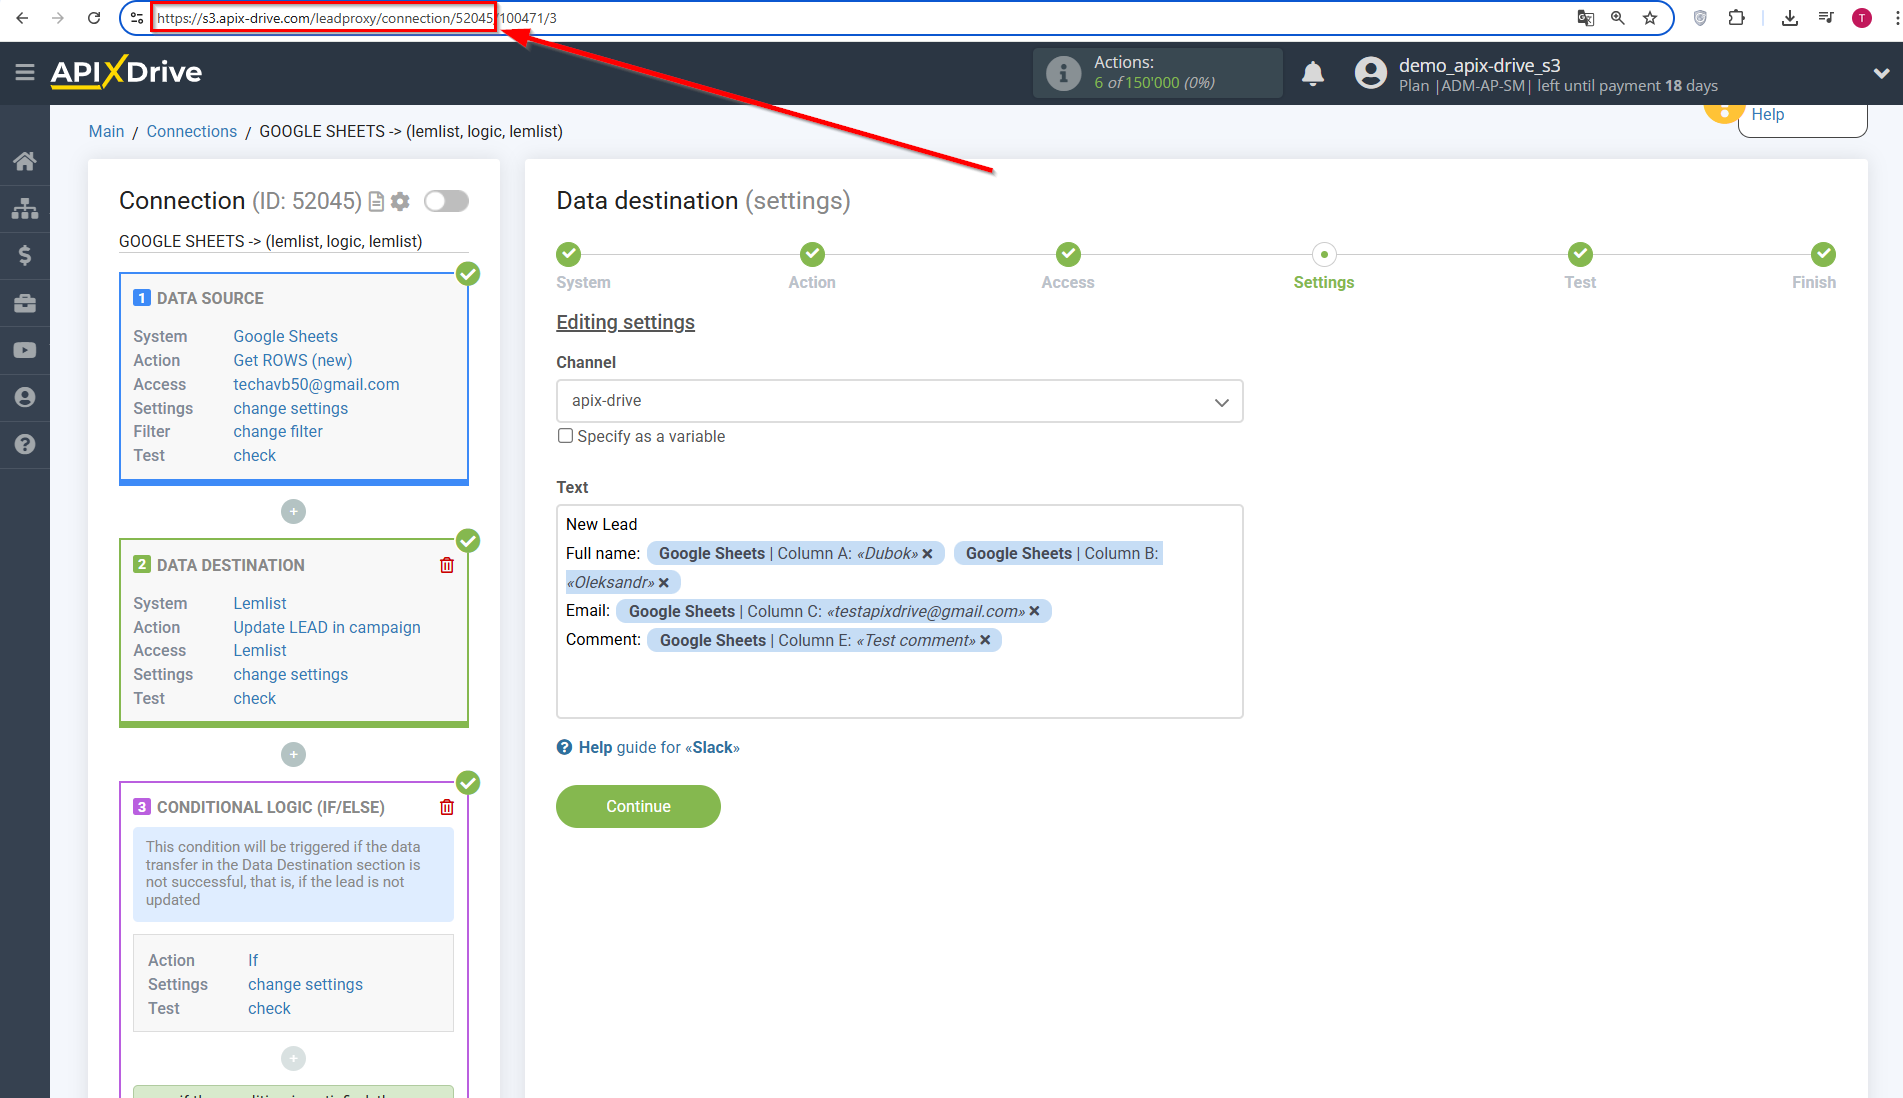Viewport: 1903px width, 1098px height.
Task: Remove the Column C email tag
Action: tap(1034, 611)
